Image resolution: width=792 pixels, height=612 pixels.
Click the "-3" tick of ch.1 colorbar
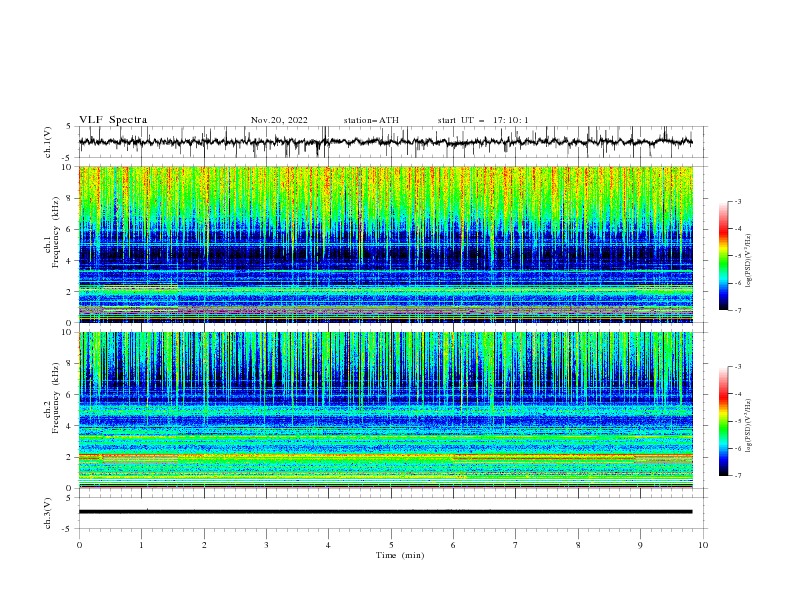coord(738,201)
